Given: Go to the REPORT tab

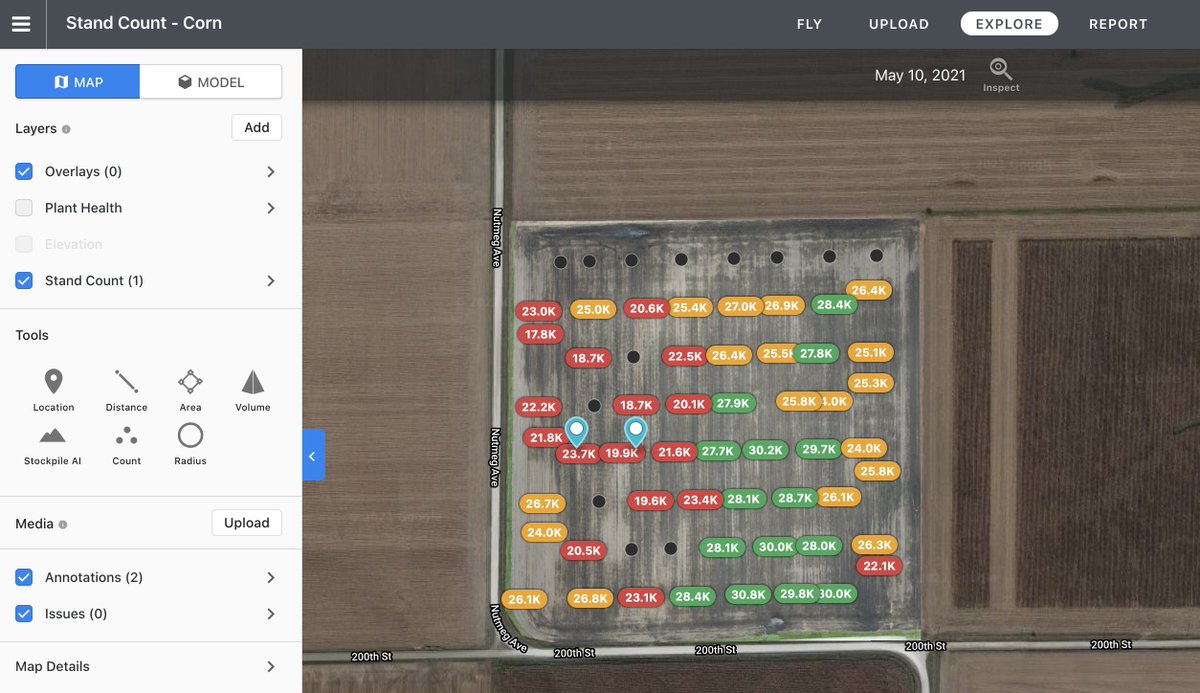Looking at the screenshot, I should click(1118, 24).
